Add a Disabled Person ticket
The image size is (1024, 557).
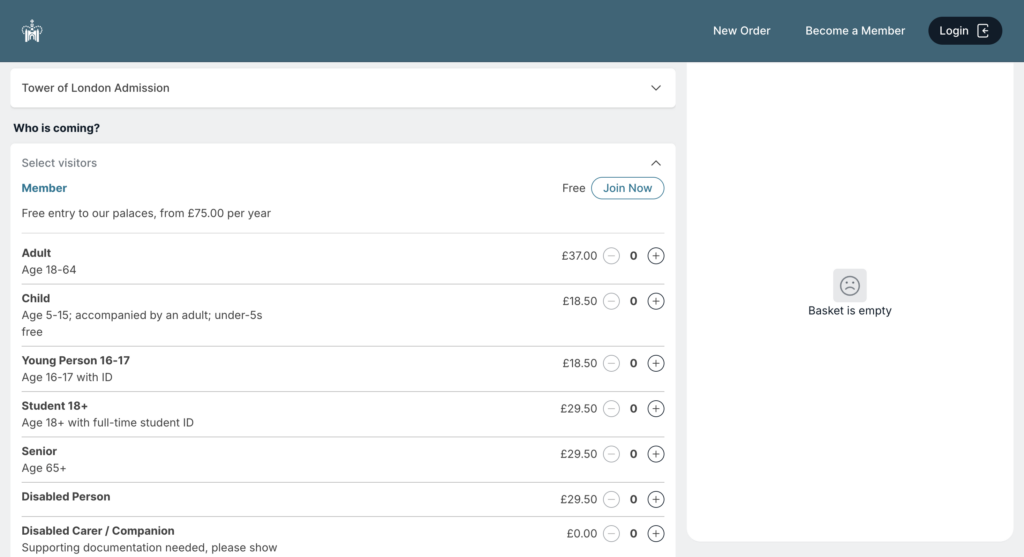656,500
